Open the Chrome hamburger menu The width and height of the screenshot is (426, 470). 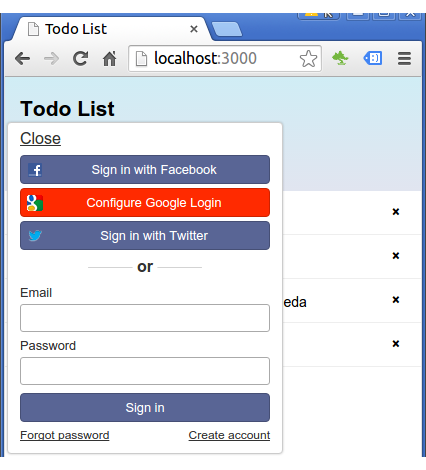404,59
